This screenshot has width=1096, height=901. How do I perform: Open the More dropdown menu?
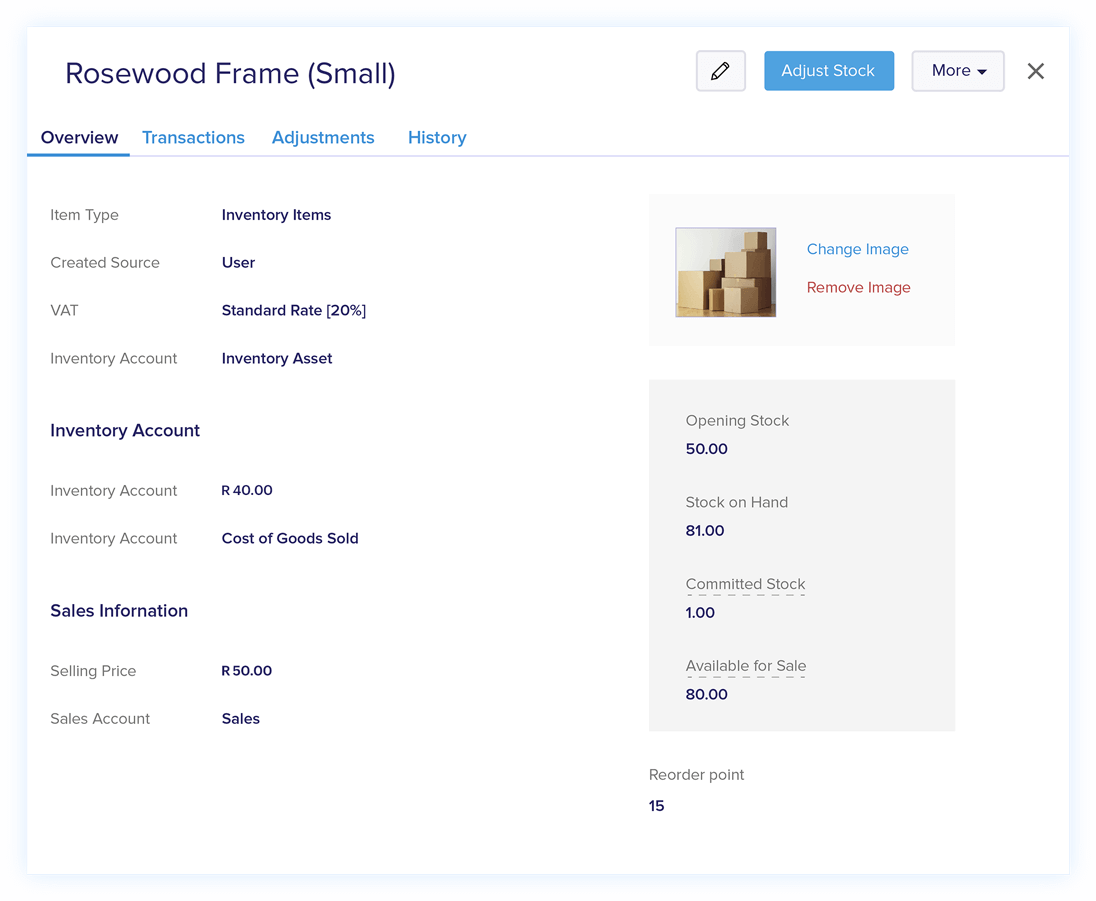click(x=957, y=71)
